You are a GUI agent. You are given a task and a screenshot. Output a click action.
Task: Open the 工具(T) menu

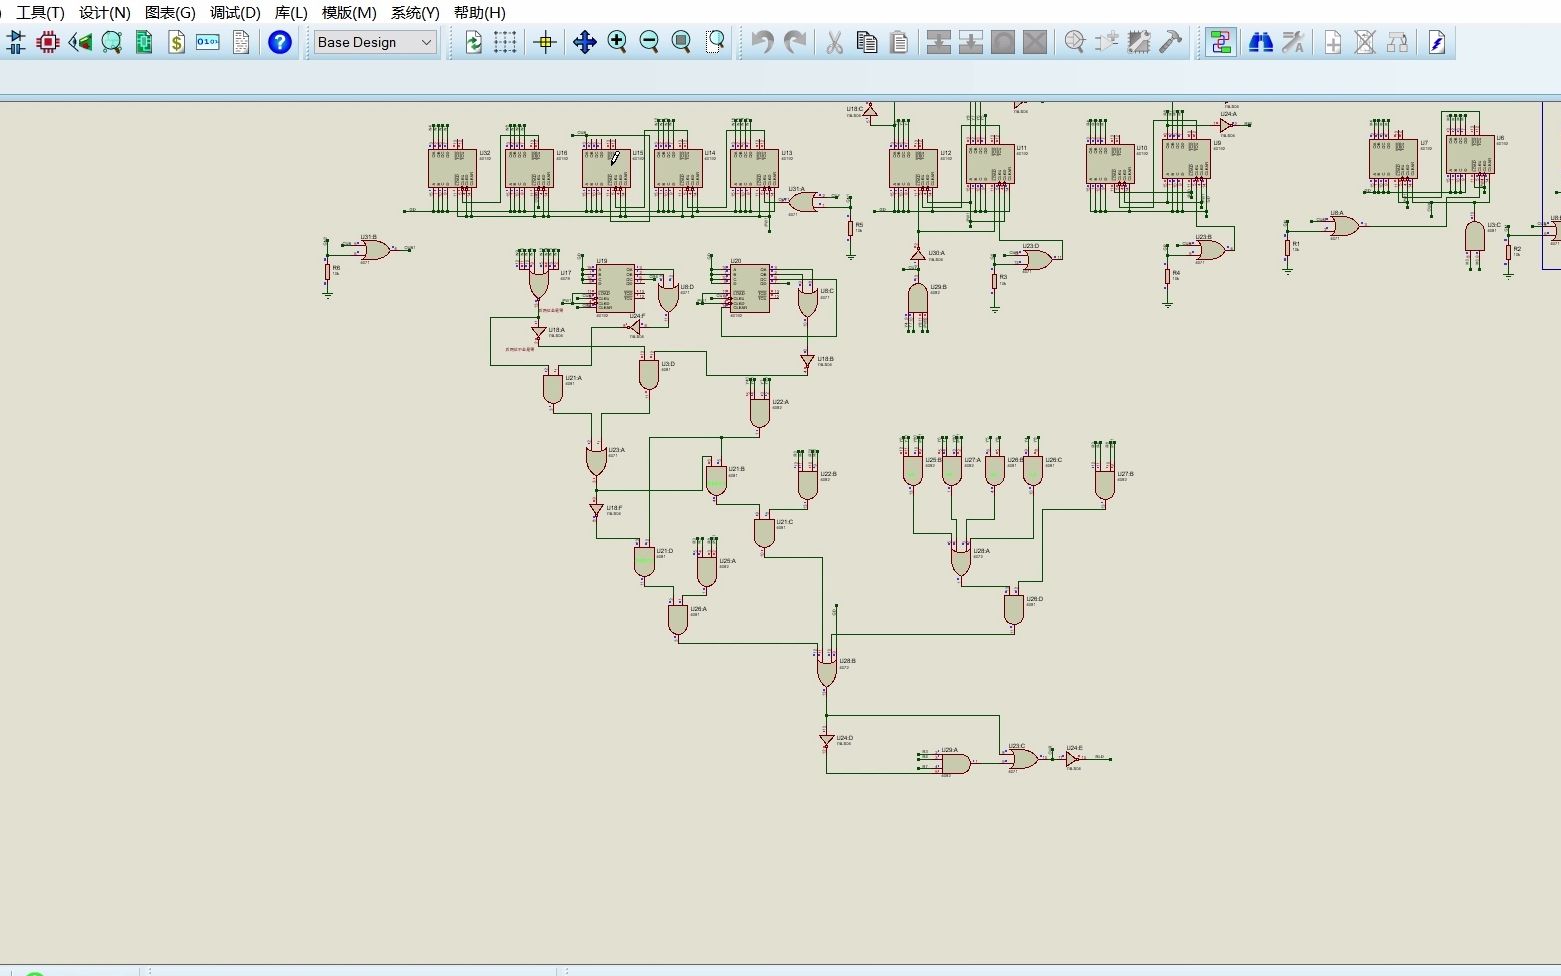click(x=40, y=13)
